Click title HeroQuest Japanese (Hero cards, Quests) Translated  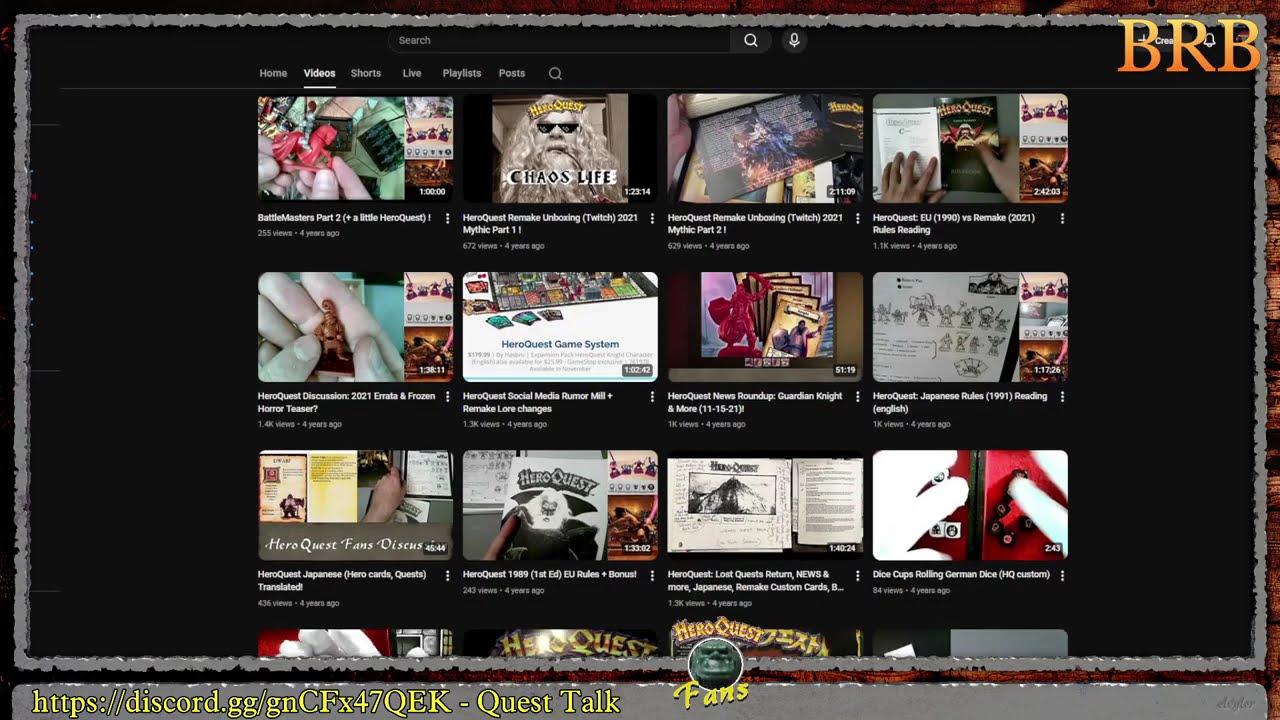click(x=342, y=581)
